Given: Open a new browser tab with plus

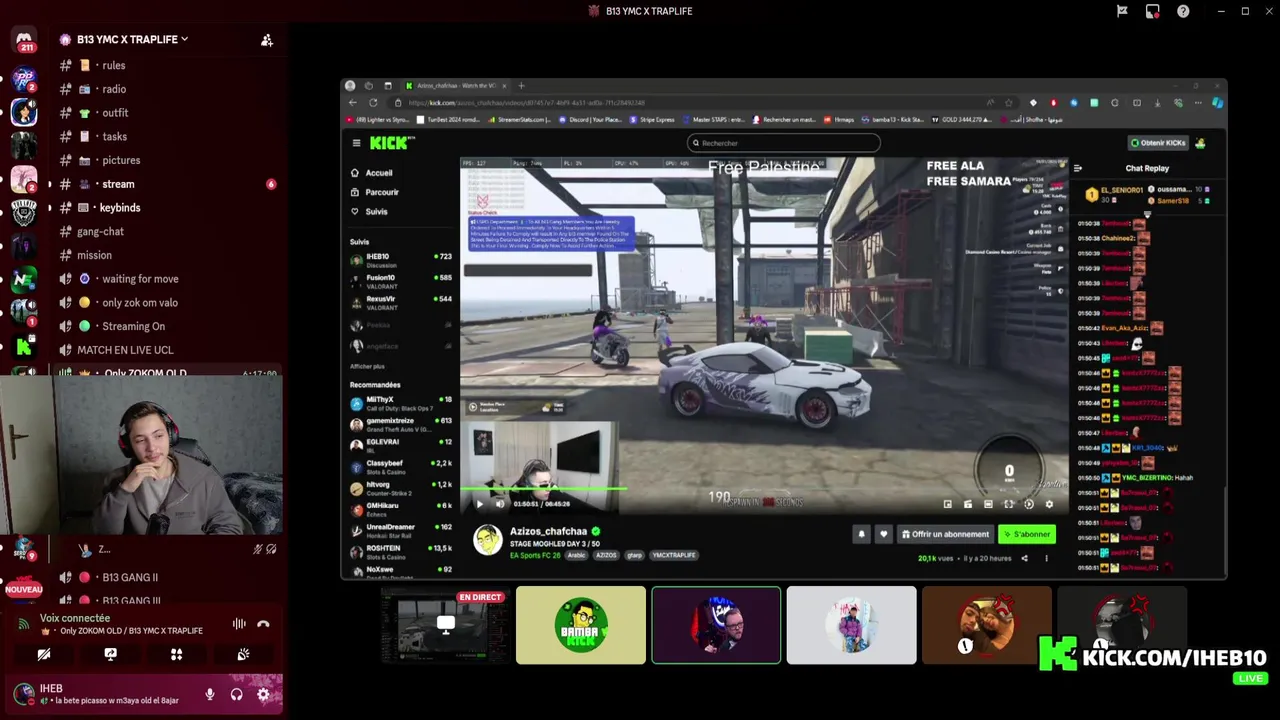Looking at the screenshot, I should pos(521,86).
